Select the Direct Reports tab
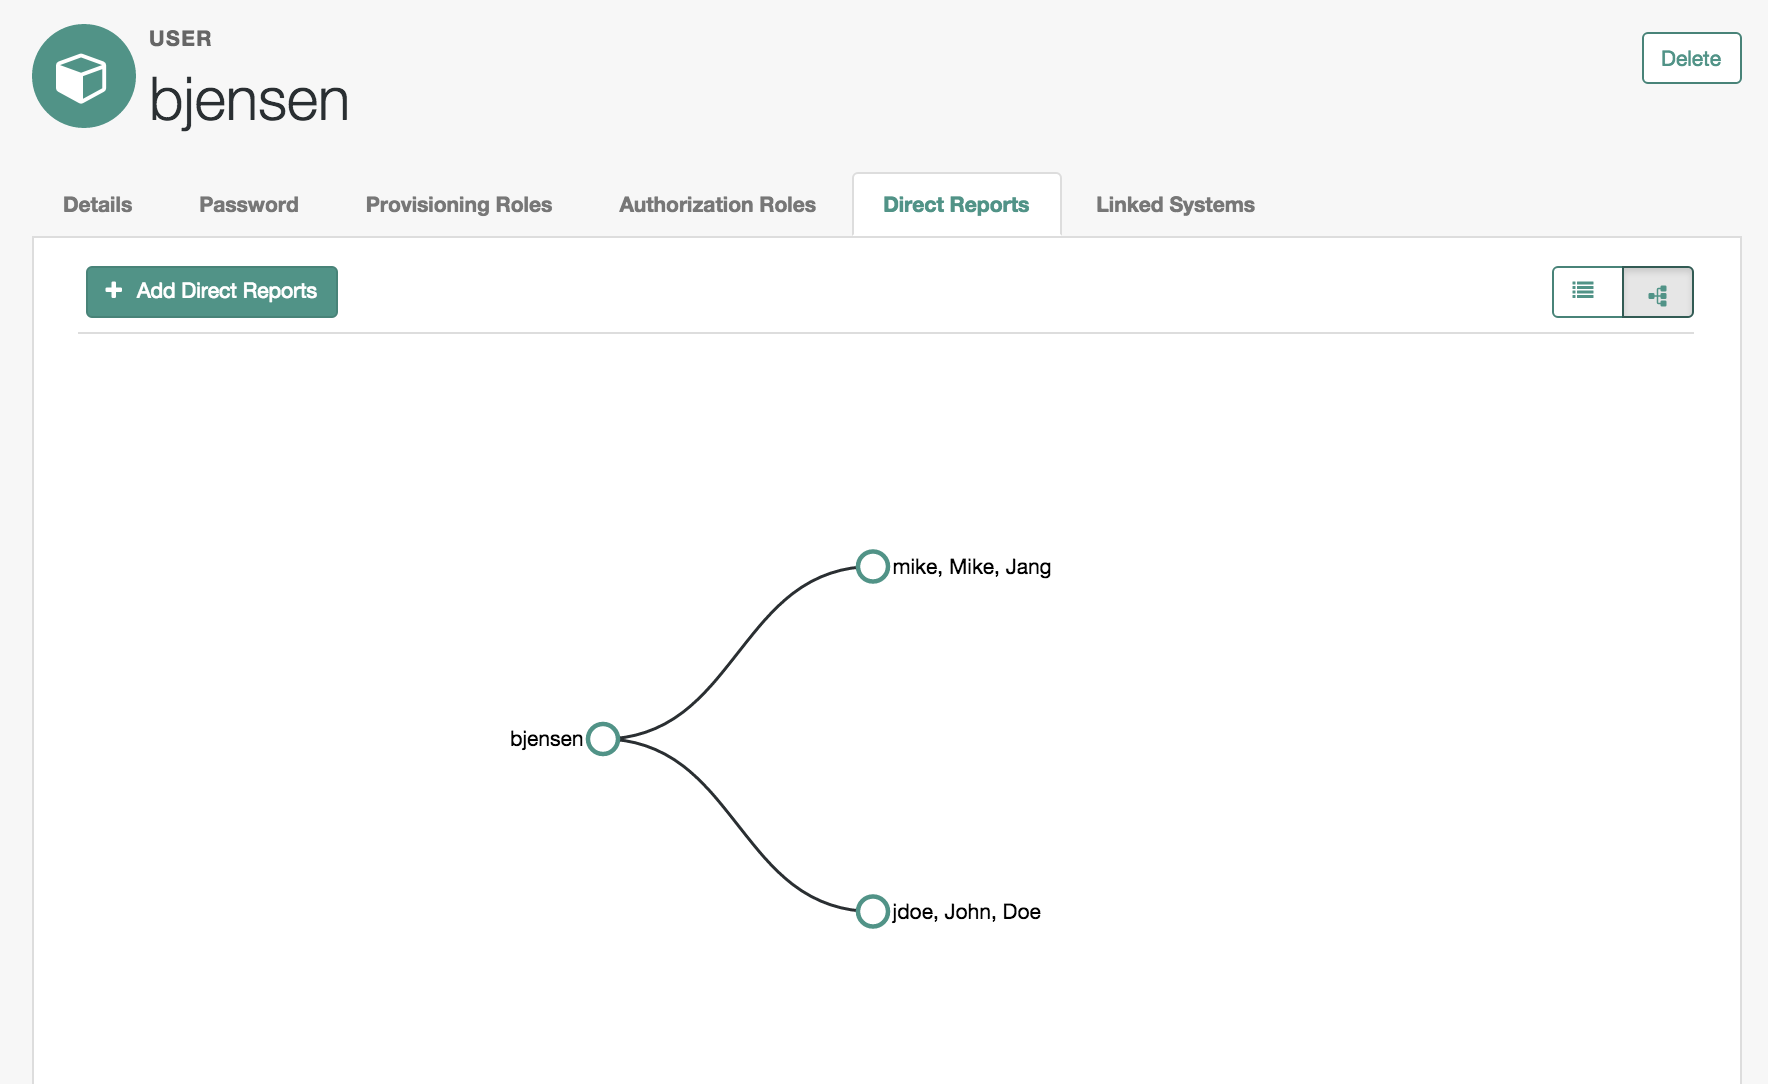This screenshot has width=1768, height=1084. pyautogui.click(x=956, y=205)
